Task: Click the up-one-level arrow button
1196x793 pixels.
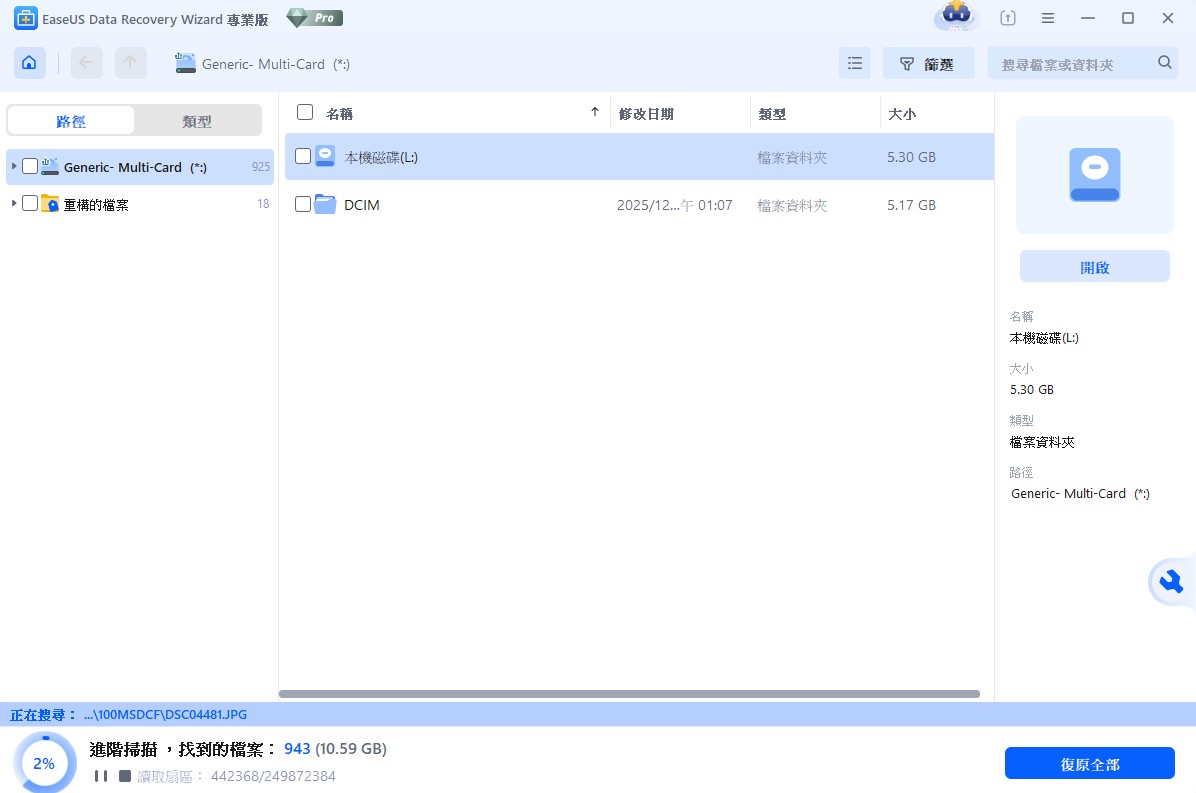Action: point(130,63)
